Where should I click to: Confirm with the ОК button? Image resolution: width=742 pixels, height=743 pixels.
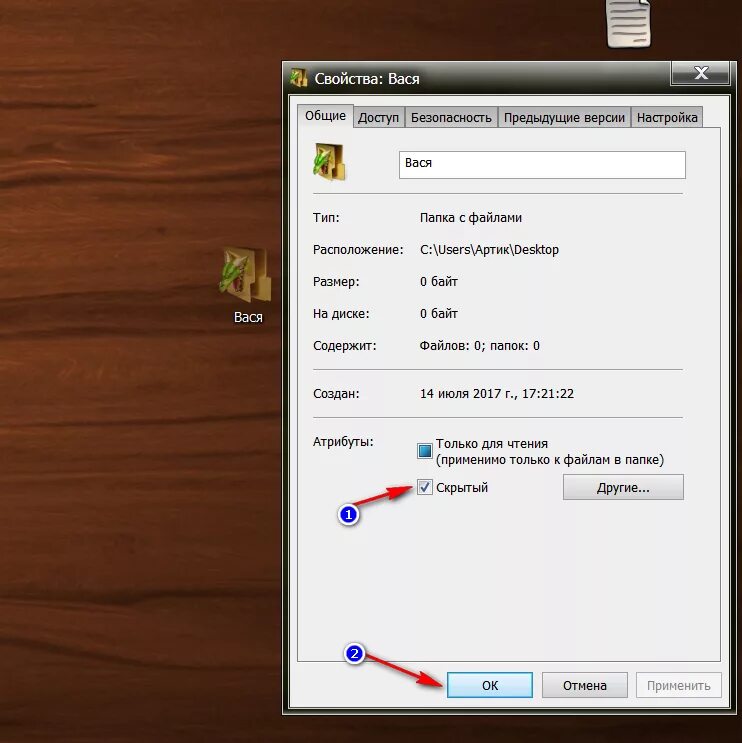[x=490, y=685]
